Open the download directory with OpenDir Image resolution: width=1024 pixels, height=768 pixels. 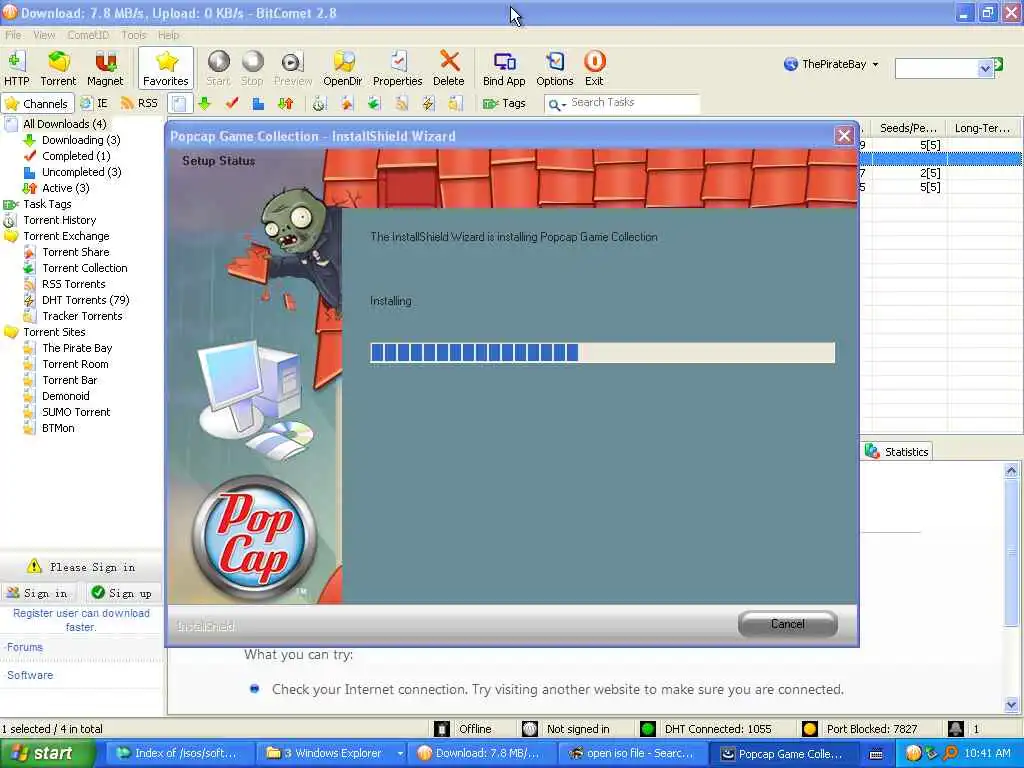(342, 68)
